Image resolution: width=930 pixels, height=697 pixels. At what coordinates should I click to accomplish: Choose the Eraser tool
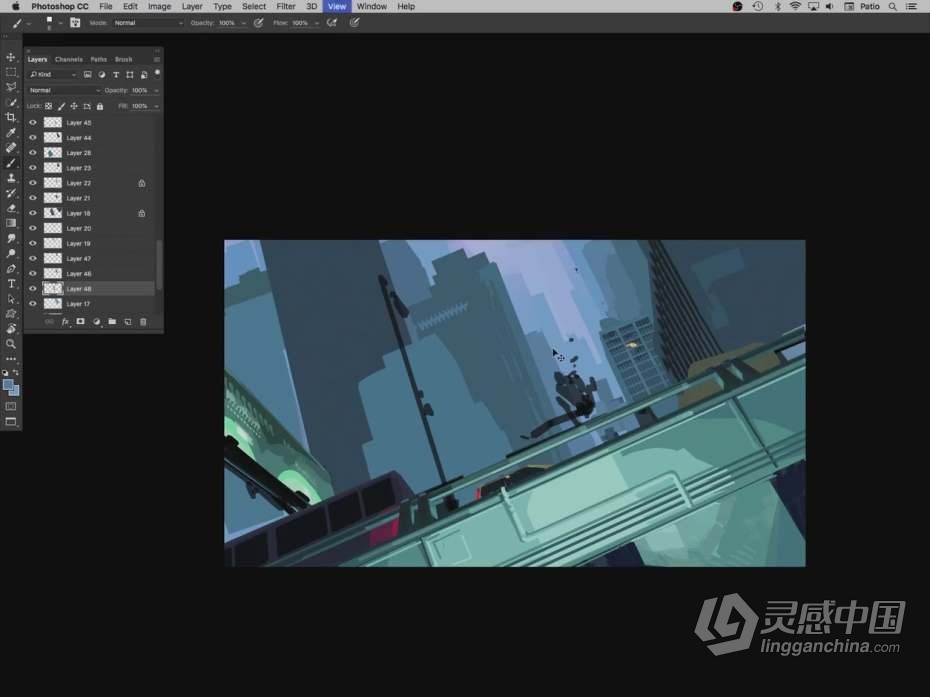(x=11, y=208)
